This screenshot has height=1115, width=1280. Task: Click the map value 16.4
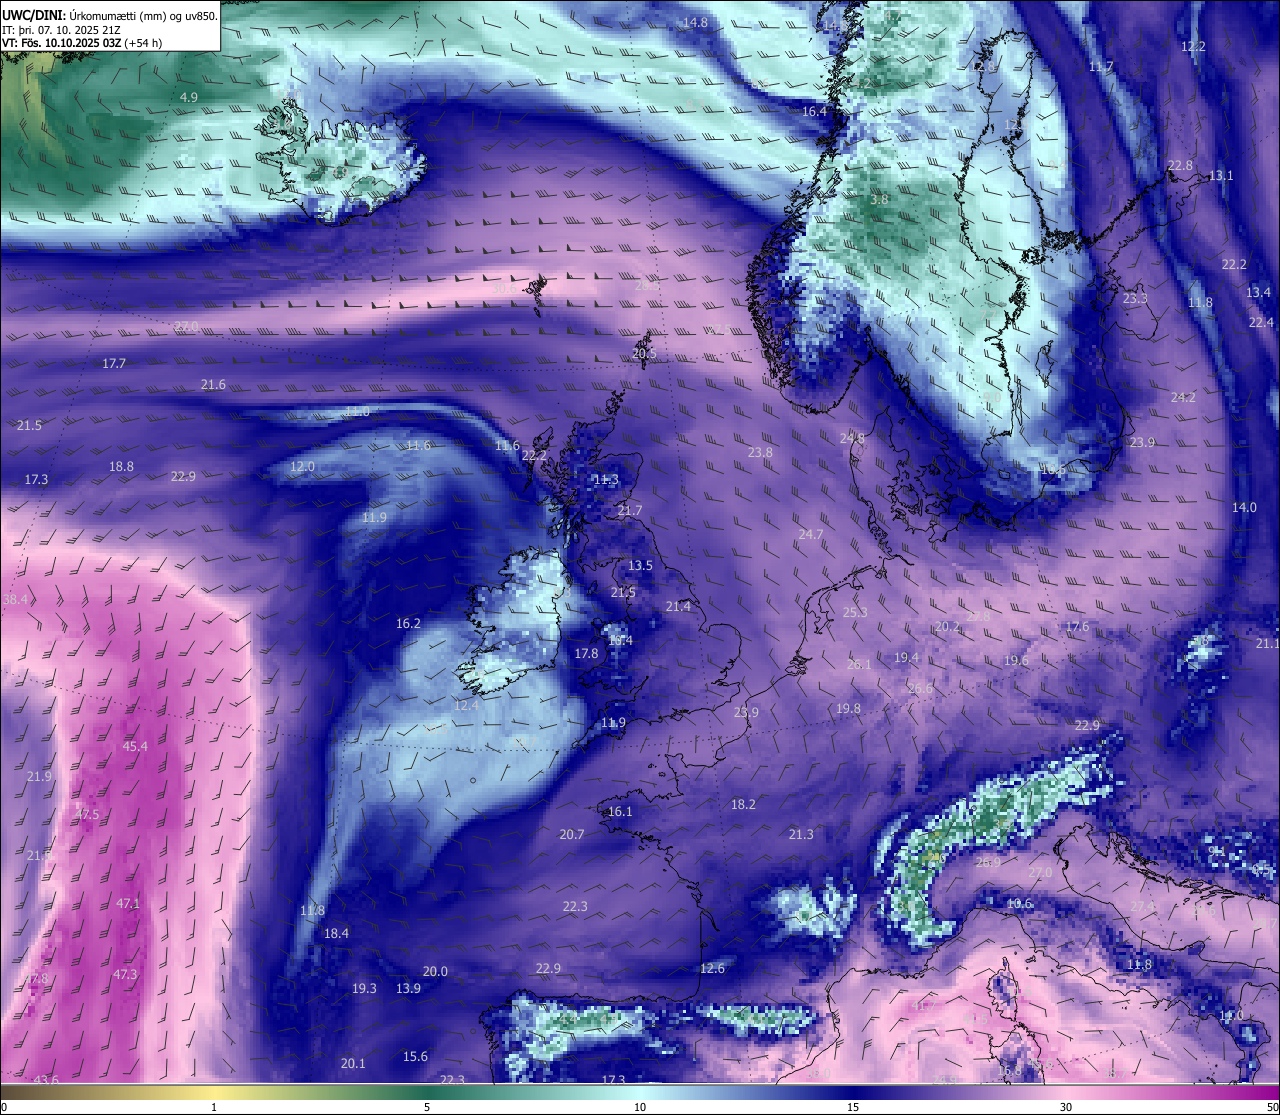click(815, 111)
